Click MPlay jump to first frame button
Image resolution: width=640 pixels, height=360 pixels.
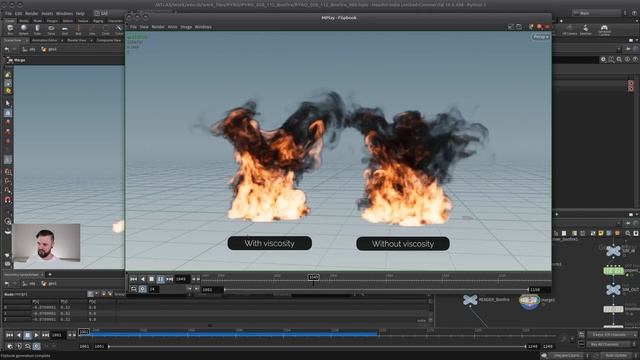point(133,279)
